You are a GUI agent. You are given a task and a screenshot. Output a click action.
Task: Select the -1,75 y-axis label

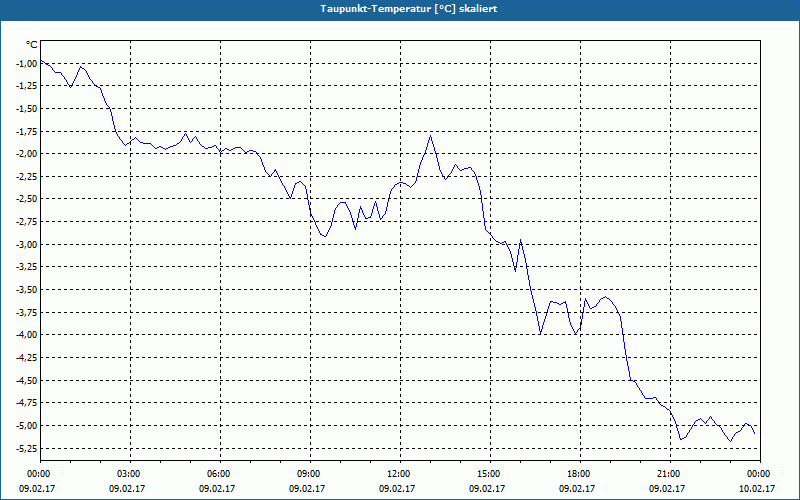(x=27, y=131)
